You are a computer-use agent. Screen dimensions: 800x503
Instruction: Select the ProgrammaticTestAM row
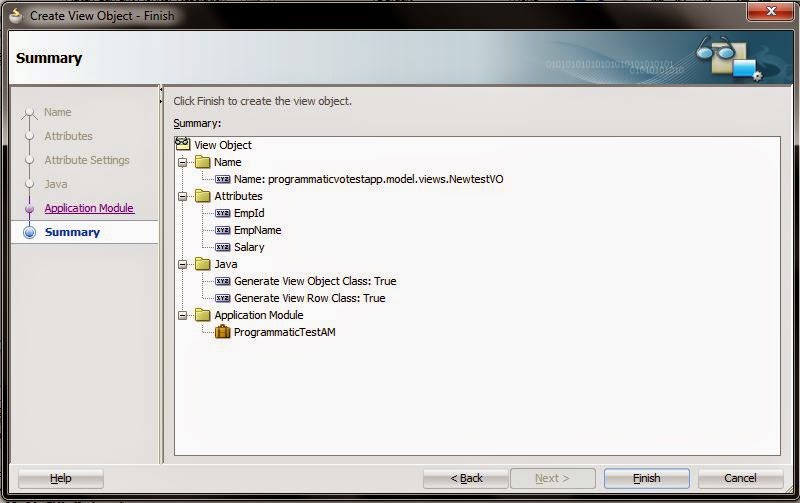pos(285,332)
